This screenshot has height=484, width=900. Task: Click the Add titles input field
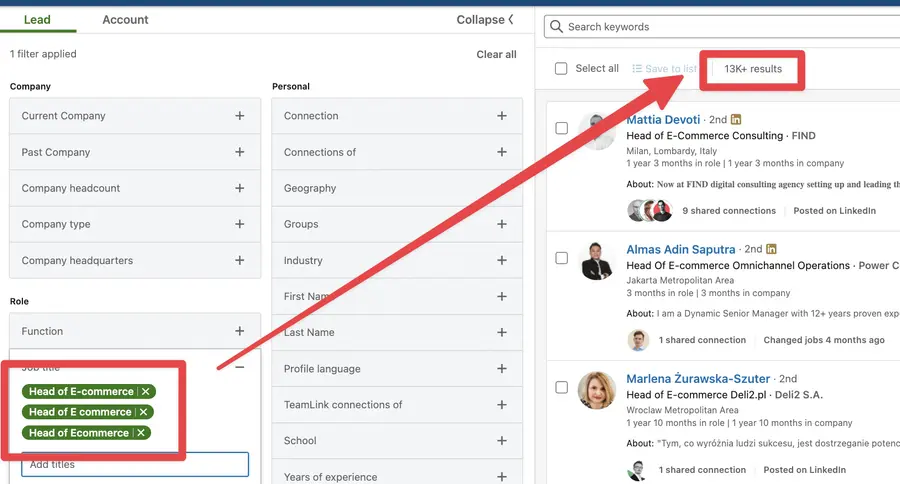coord(135,464)
